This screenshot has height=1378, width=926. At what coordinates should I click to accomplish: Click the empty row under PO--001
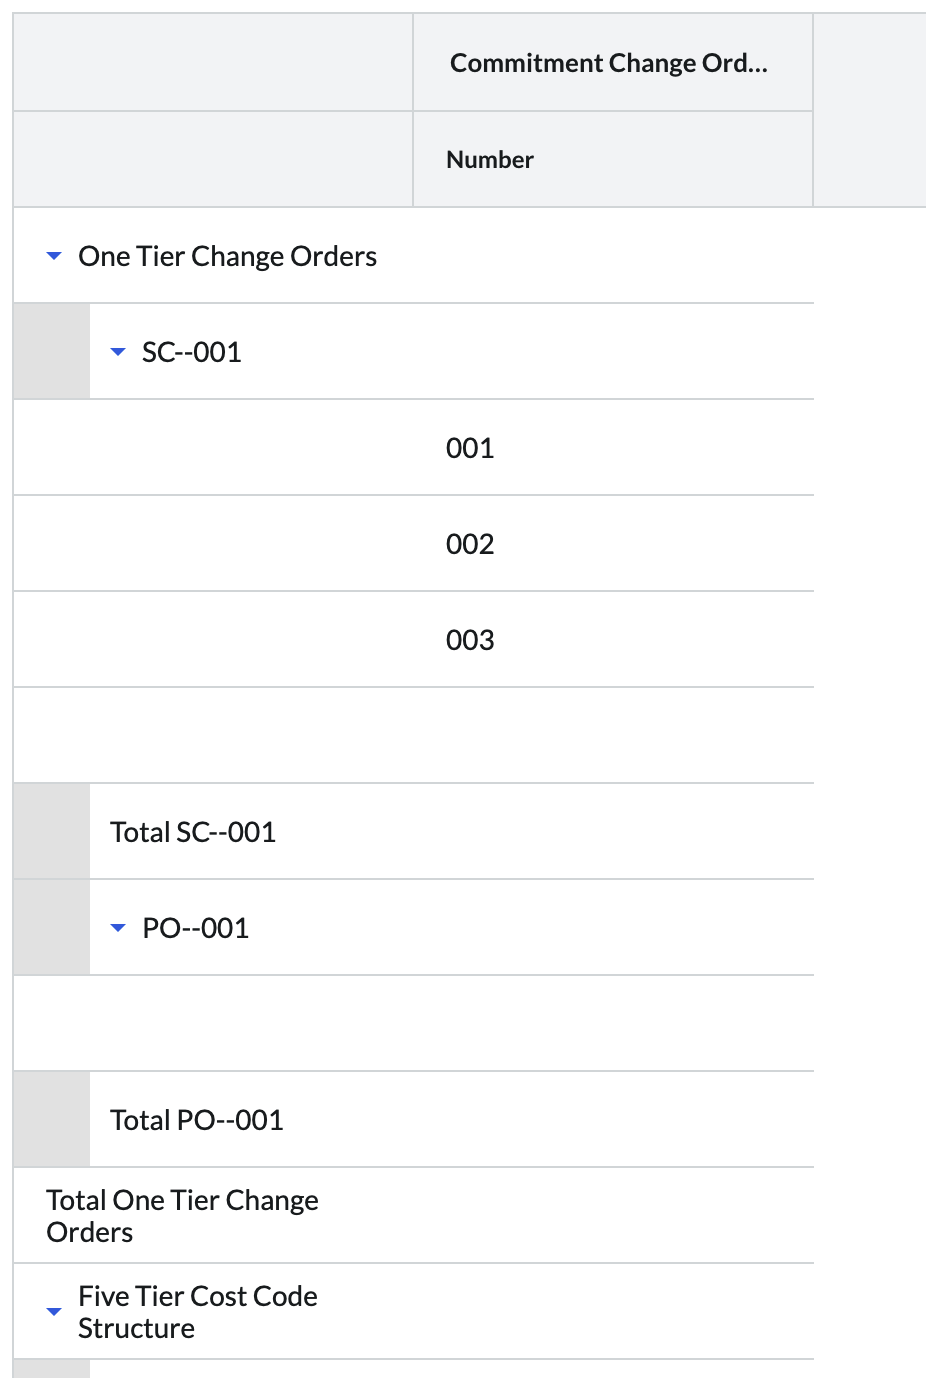(413, 1023)
